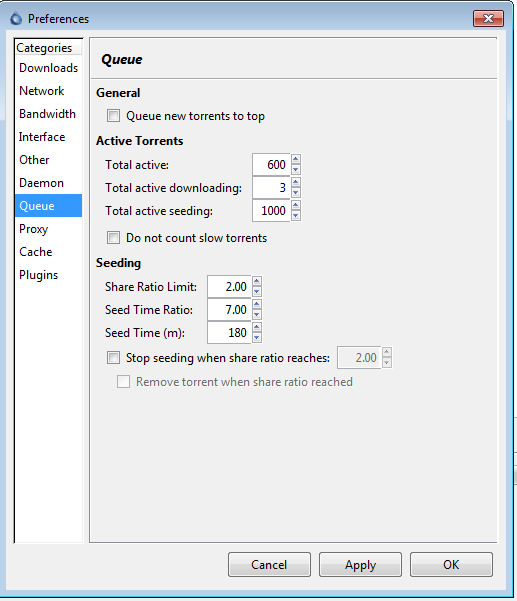Increase Total active seeding with up arrow
Viewport: 517px width, 601px height.
(x=295, y=206)
